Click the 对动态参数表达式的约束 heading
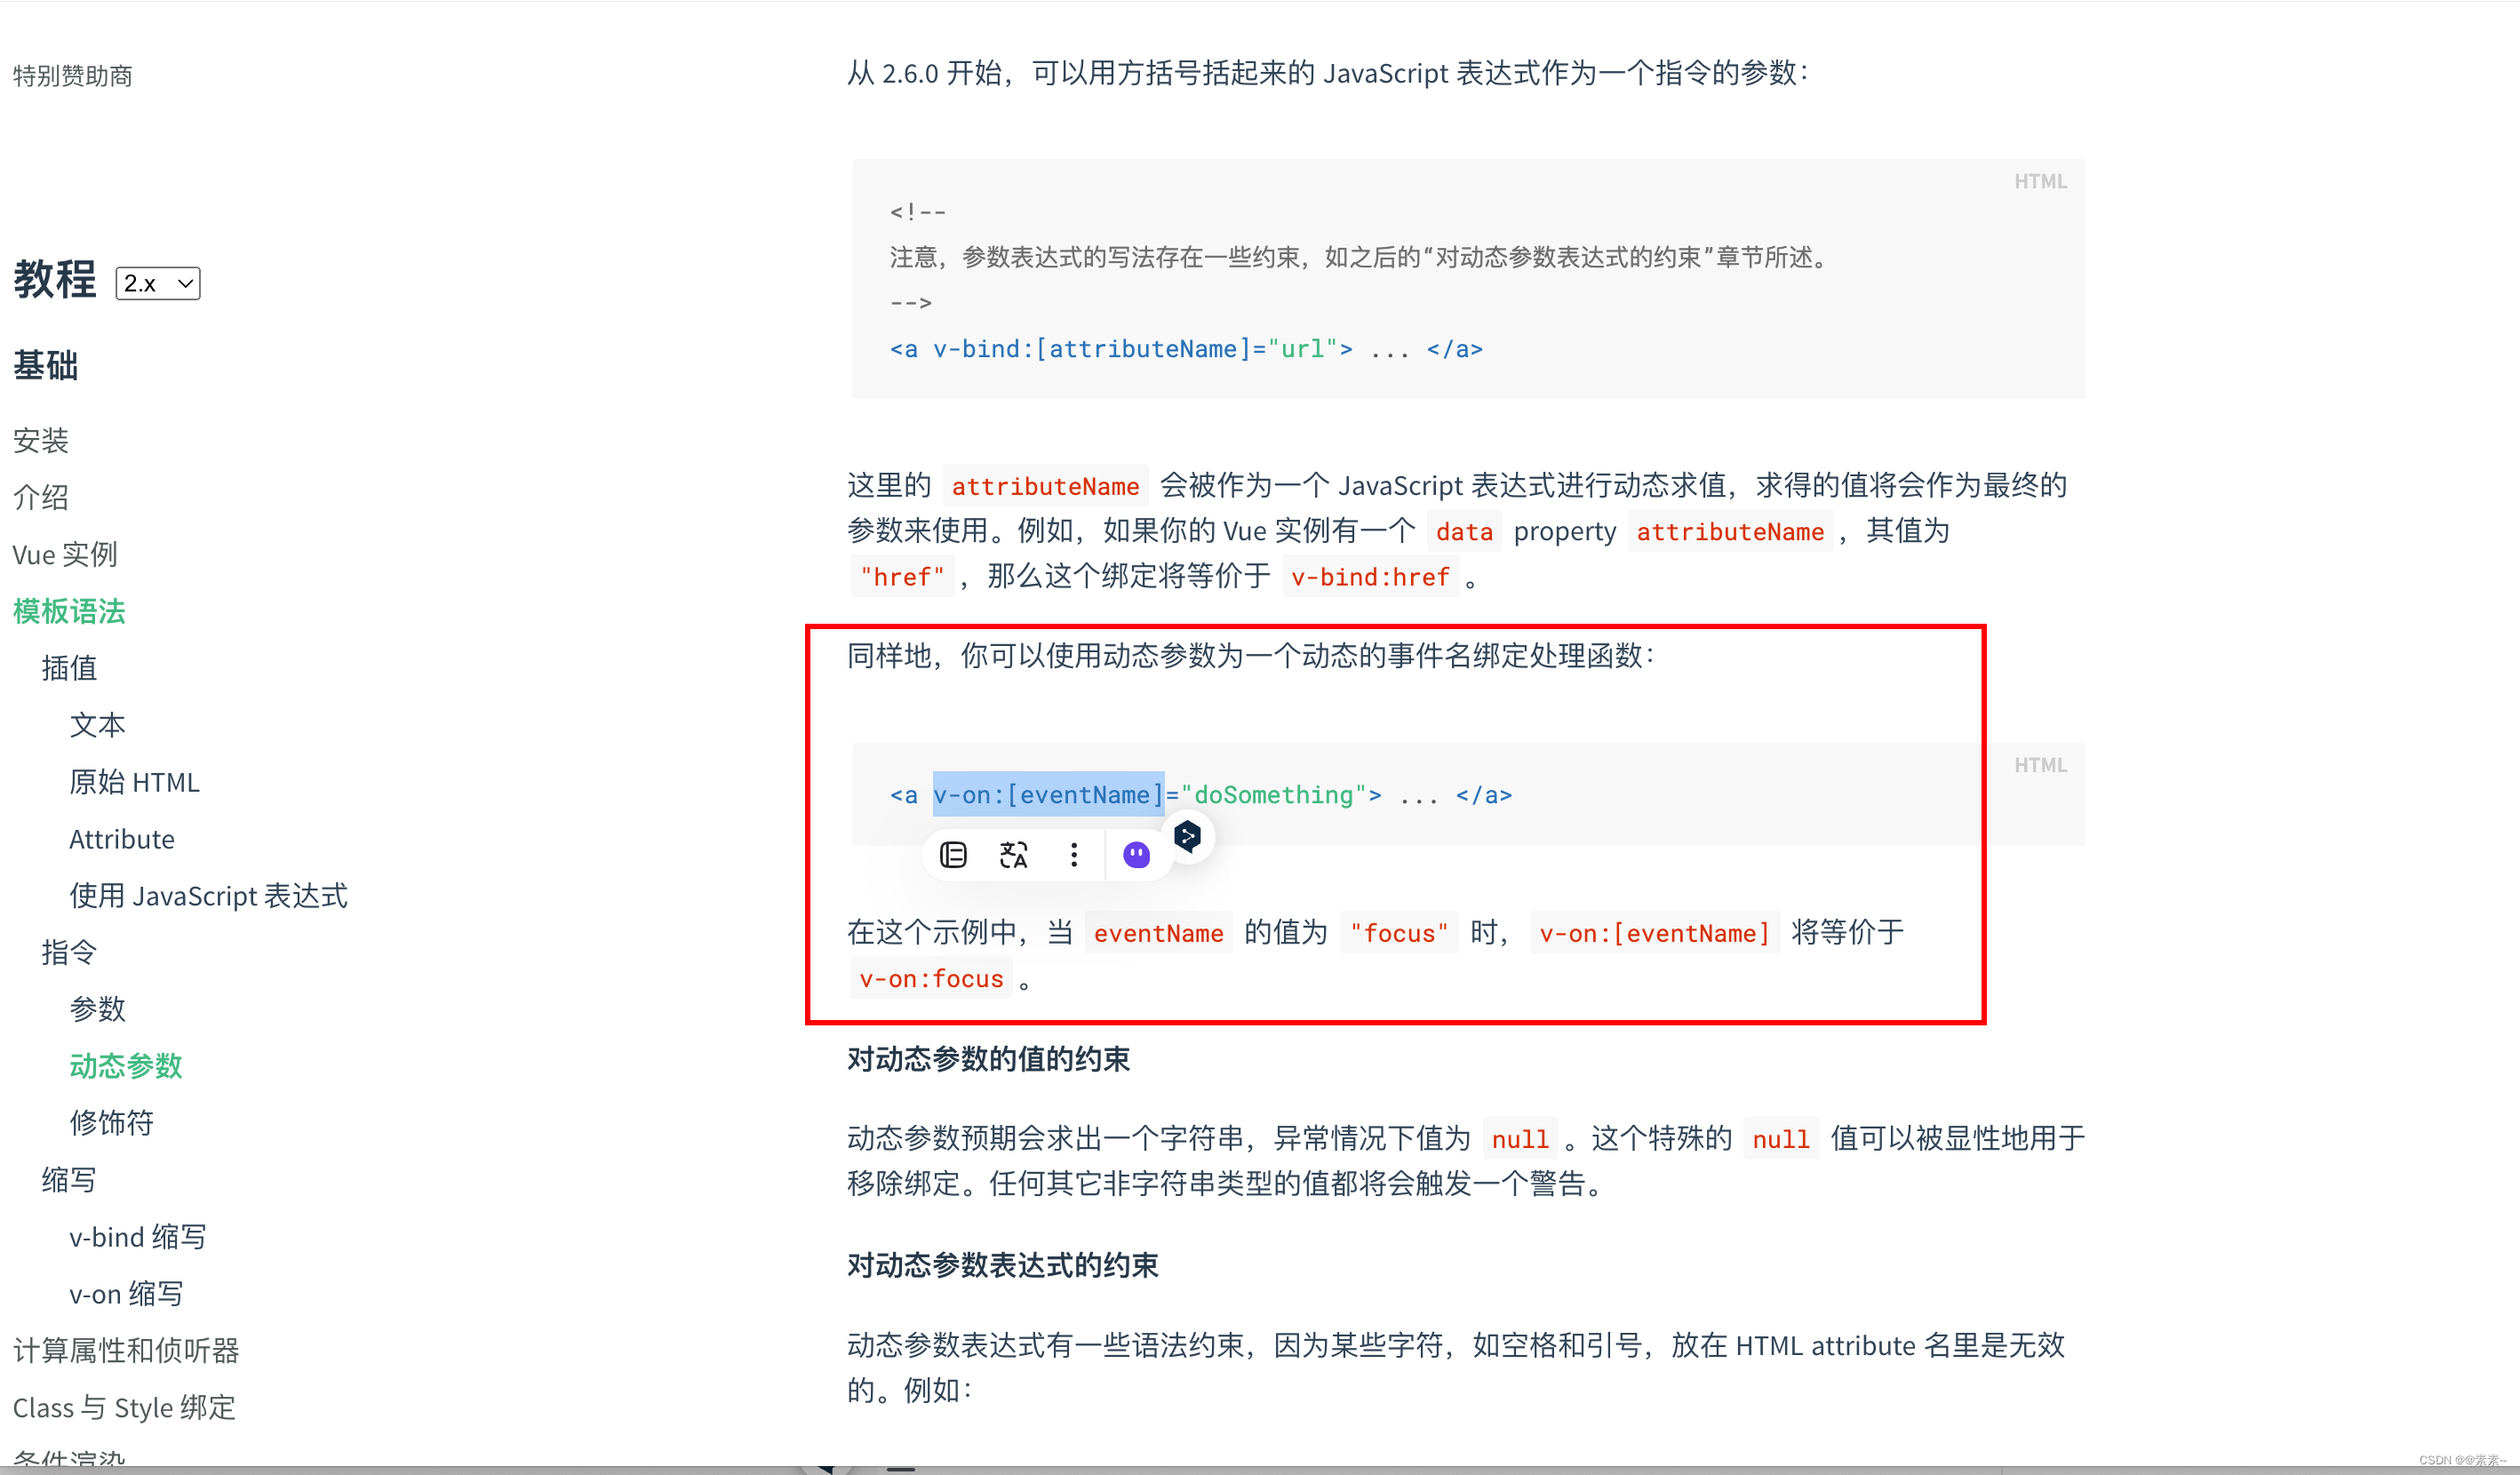The image size is (2520, 1475). point(1003,1266)
